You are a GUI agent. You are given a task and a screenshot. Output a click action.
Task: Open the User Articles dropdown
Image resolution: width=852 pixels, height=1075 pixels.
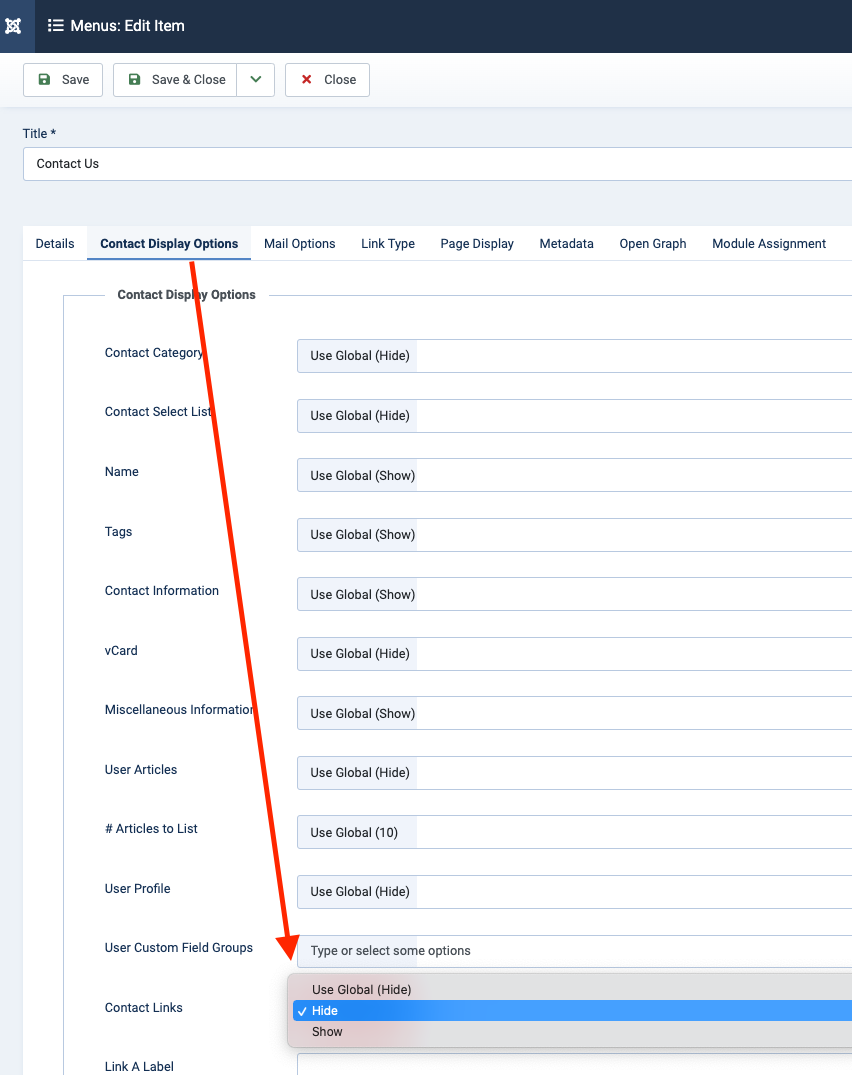(574, 773)
